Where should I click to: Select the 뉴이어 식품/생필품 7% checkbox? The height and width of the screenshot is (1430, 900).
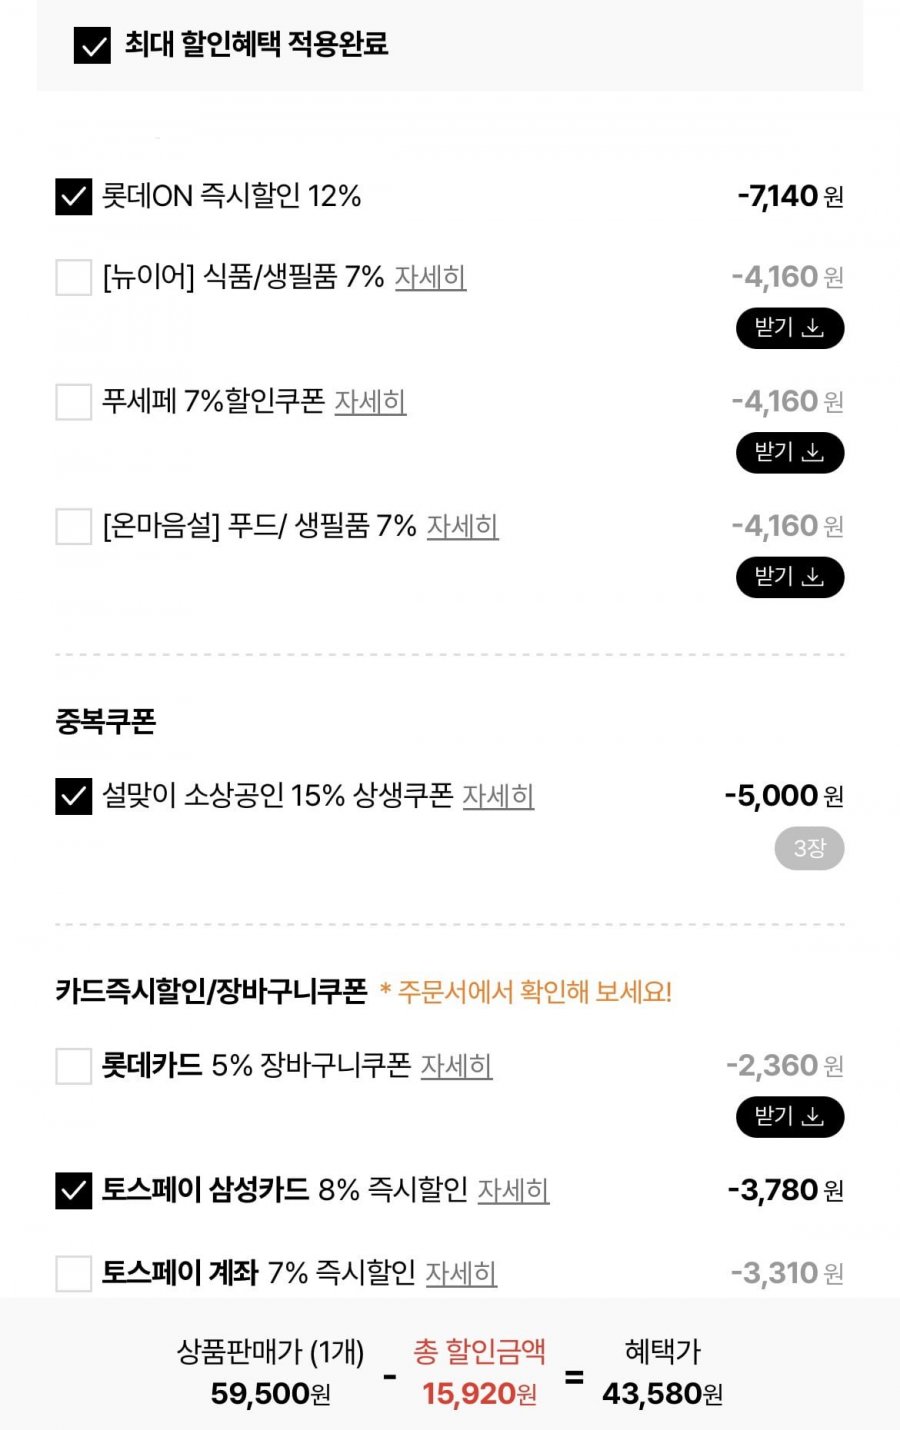coord(73,277)
